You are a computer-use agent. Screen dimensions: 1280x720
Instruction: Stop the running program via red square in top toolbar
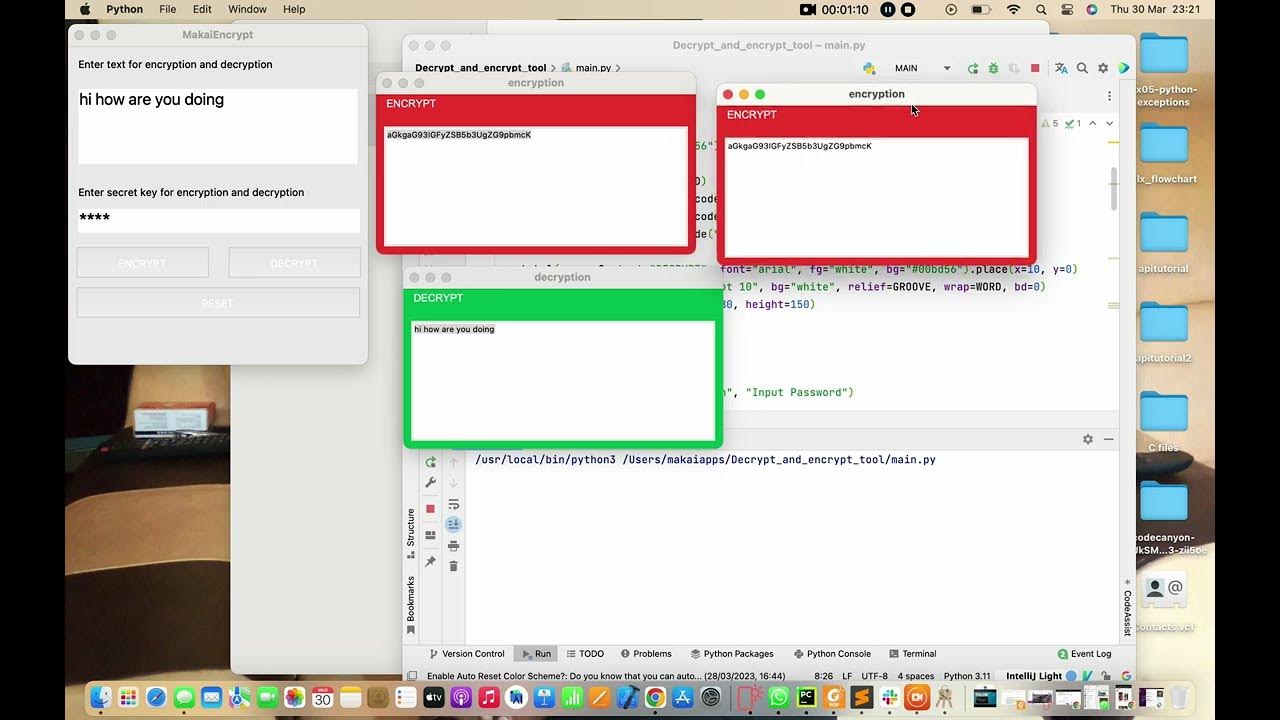point(1035,68)
